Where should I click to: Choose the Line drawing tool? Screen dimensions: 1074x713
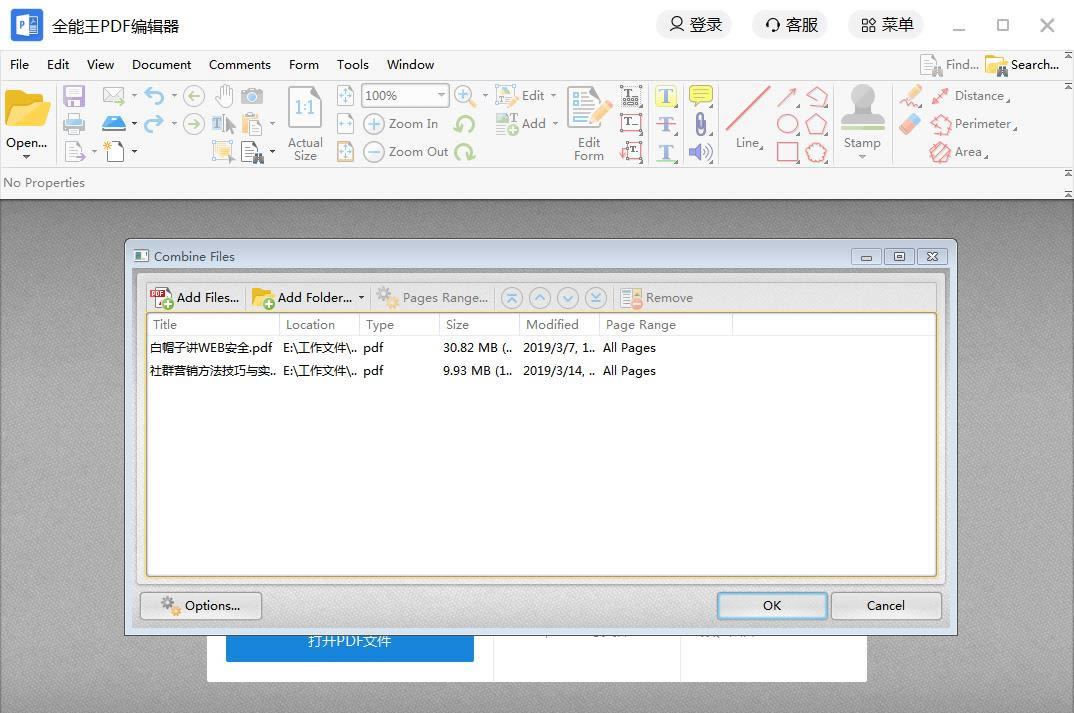point(747,109)
